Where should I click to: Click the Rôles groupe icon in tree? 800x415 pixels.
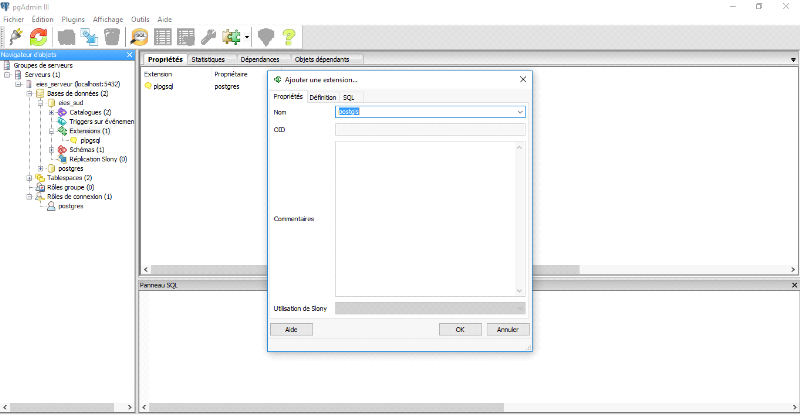click(40, 187)
